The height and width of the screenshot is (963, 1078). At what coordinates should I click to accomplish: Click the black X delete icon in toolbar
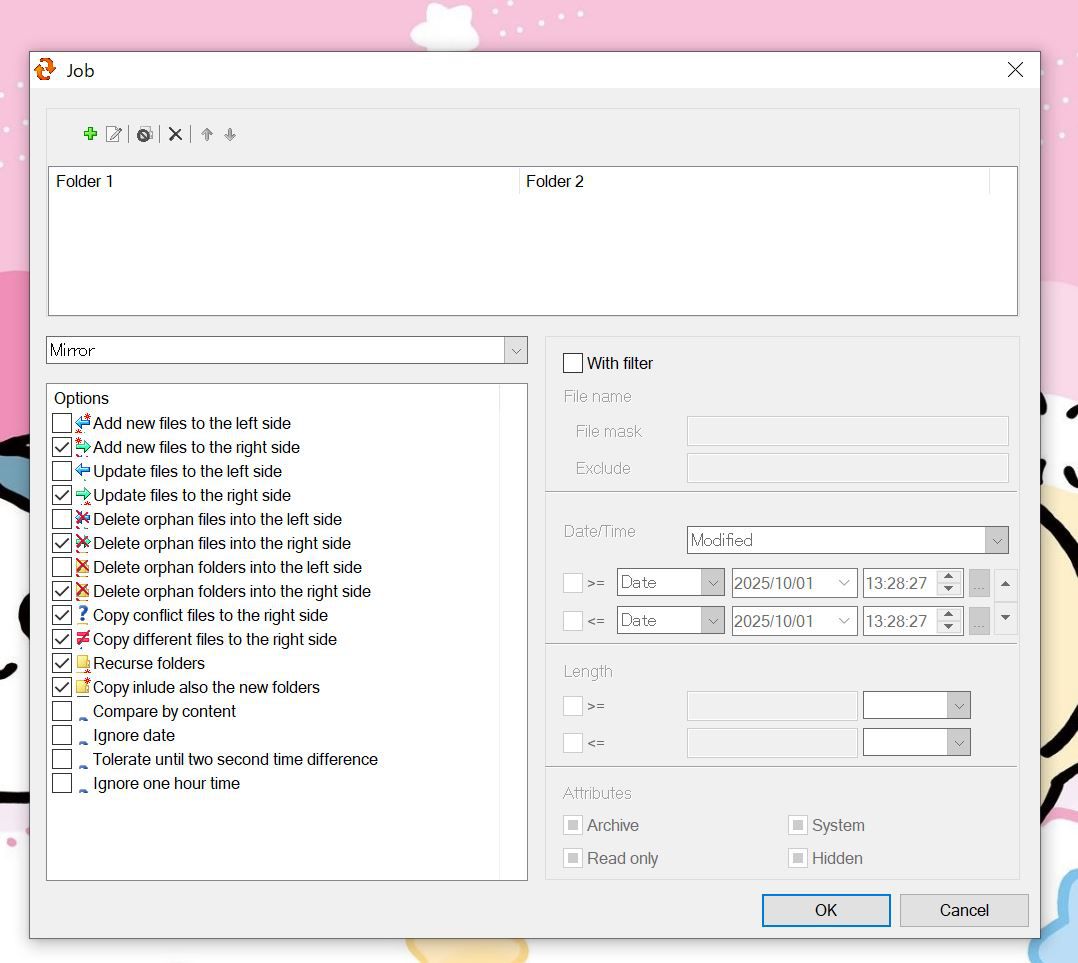pos(175,134)
